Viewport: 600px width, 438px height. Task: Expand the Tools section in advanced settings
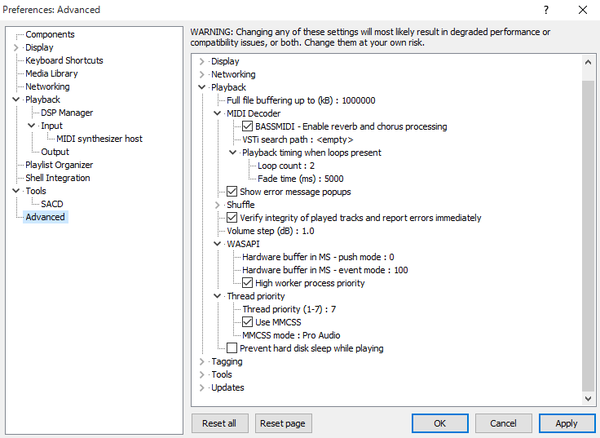pos(202,374)
